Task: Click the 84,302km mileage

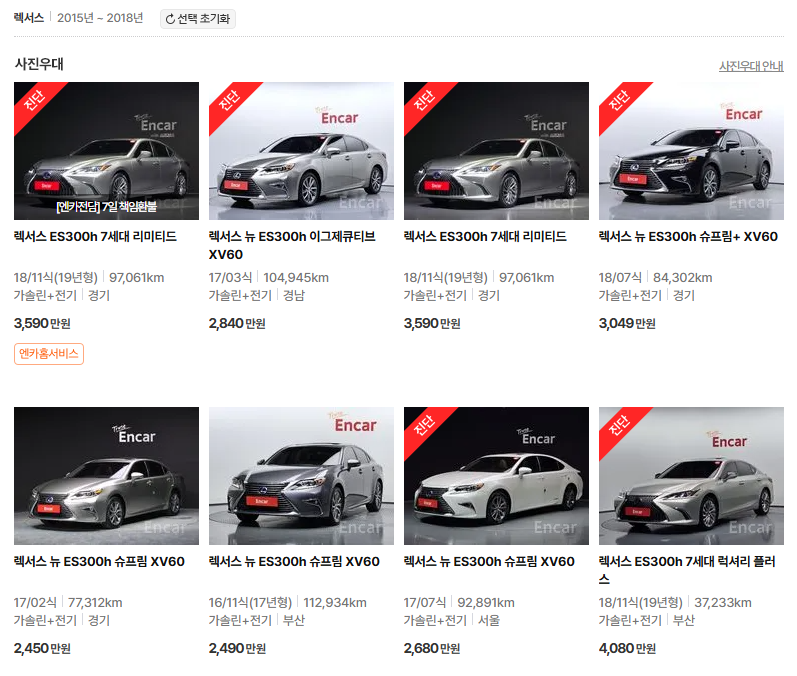Action: point(683,278)
